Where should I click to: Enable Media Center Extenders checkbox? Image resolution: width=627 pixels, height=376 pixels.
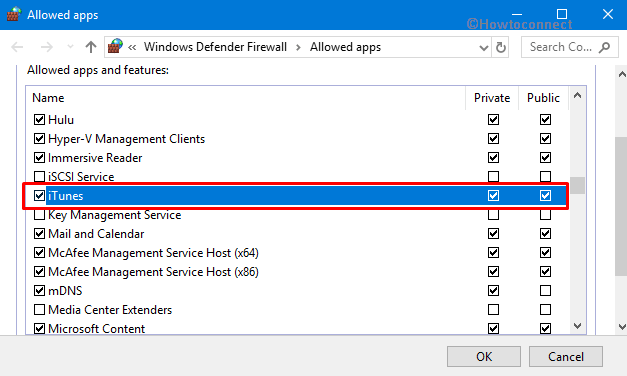[x=39, y=310]
